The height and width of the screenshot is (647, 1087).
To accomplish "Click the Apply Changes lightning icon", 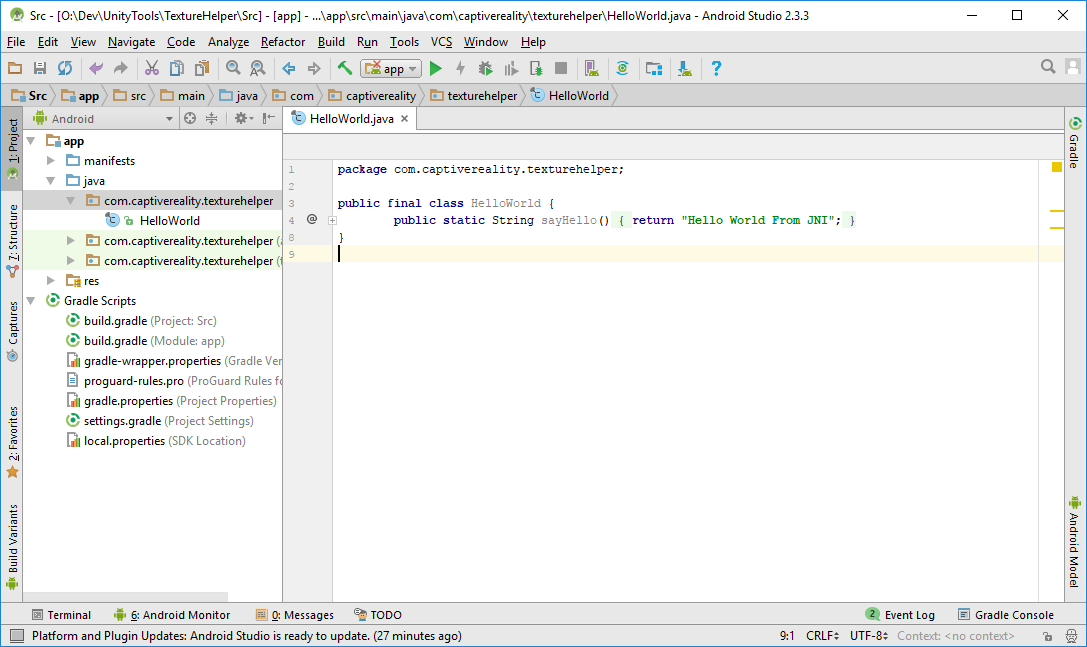I will pyautogui.click(x=460, y=68).
